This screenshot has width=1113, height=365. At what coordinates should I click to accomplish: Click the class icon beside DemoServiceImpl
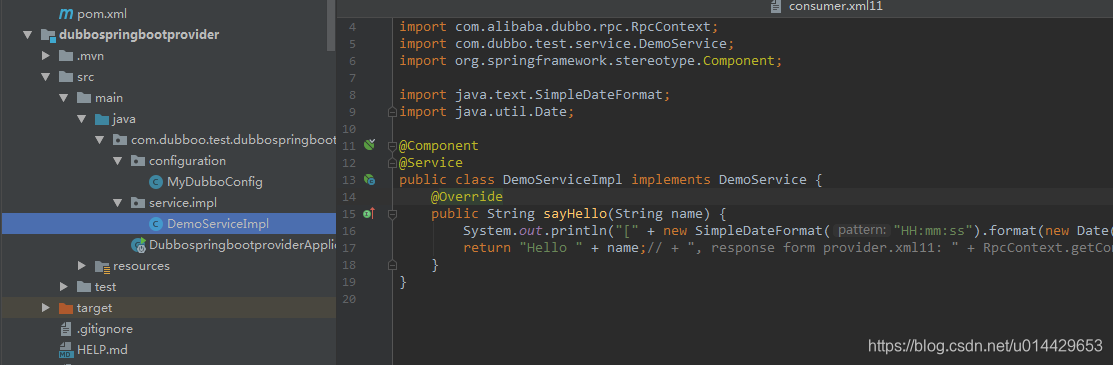(x=155, y=224)
